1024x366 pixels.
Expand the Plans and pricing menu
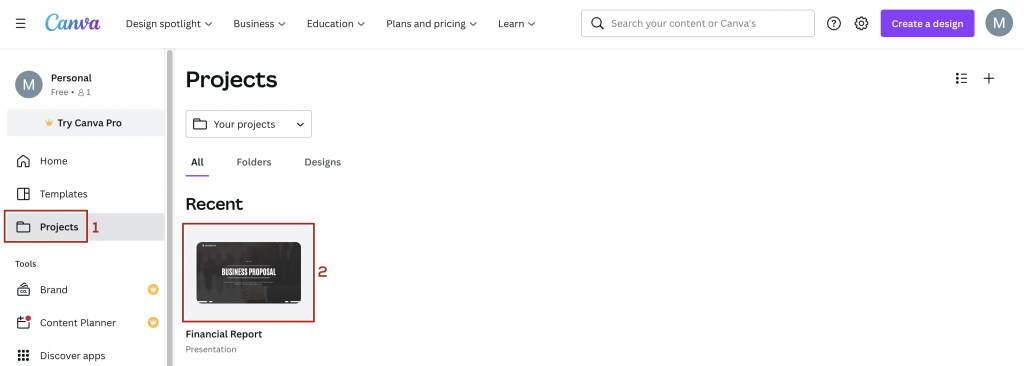432,24
